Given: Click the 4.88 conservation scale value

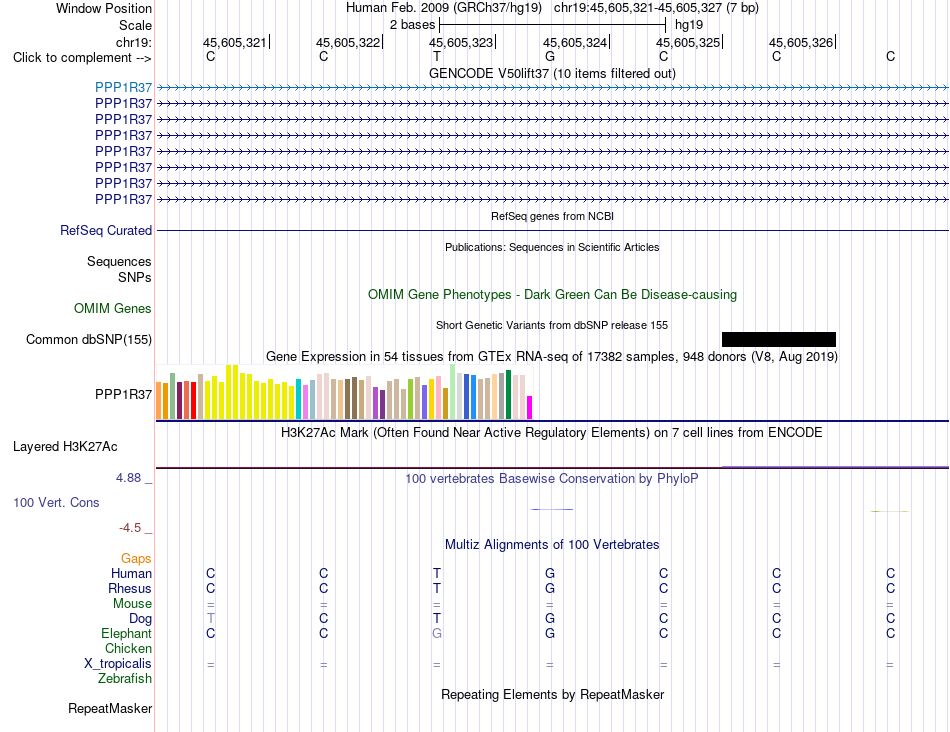Looking at the screenshot, I should (x=128, y=478).
